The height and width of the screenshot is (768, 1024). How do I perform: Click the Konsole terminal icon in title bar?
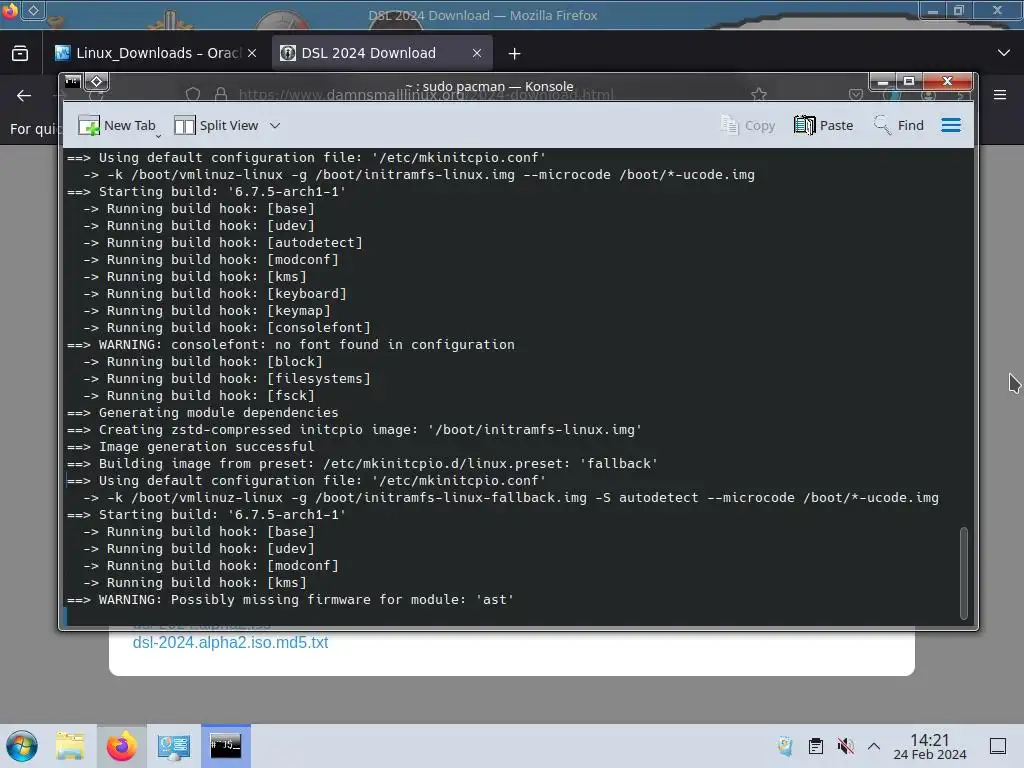[72, 82]
